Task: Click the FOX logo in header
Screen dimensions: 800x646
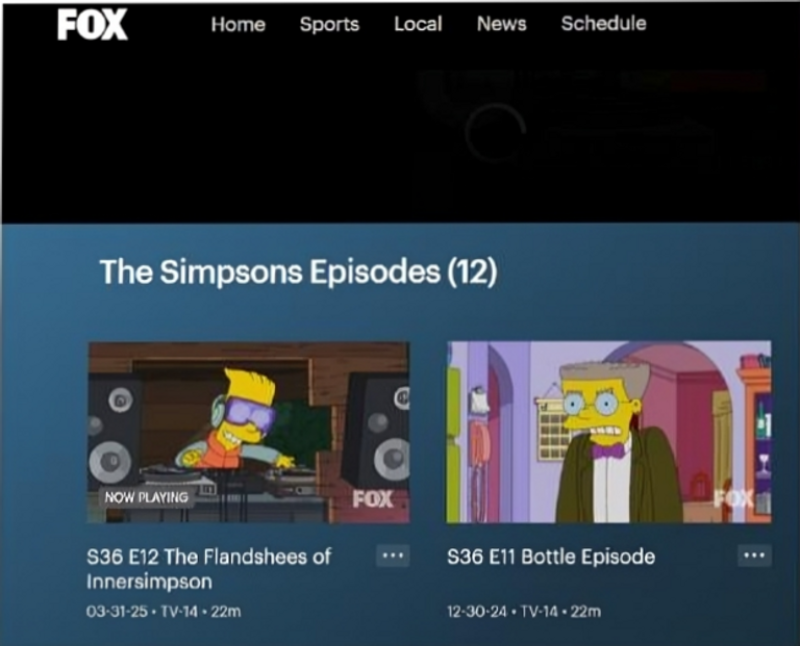Action: (x=92, y=24)
